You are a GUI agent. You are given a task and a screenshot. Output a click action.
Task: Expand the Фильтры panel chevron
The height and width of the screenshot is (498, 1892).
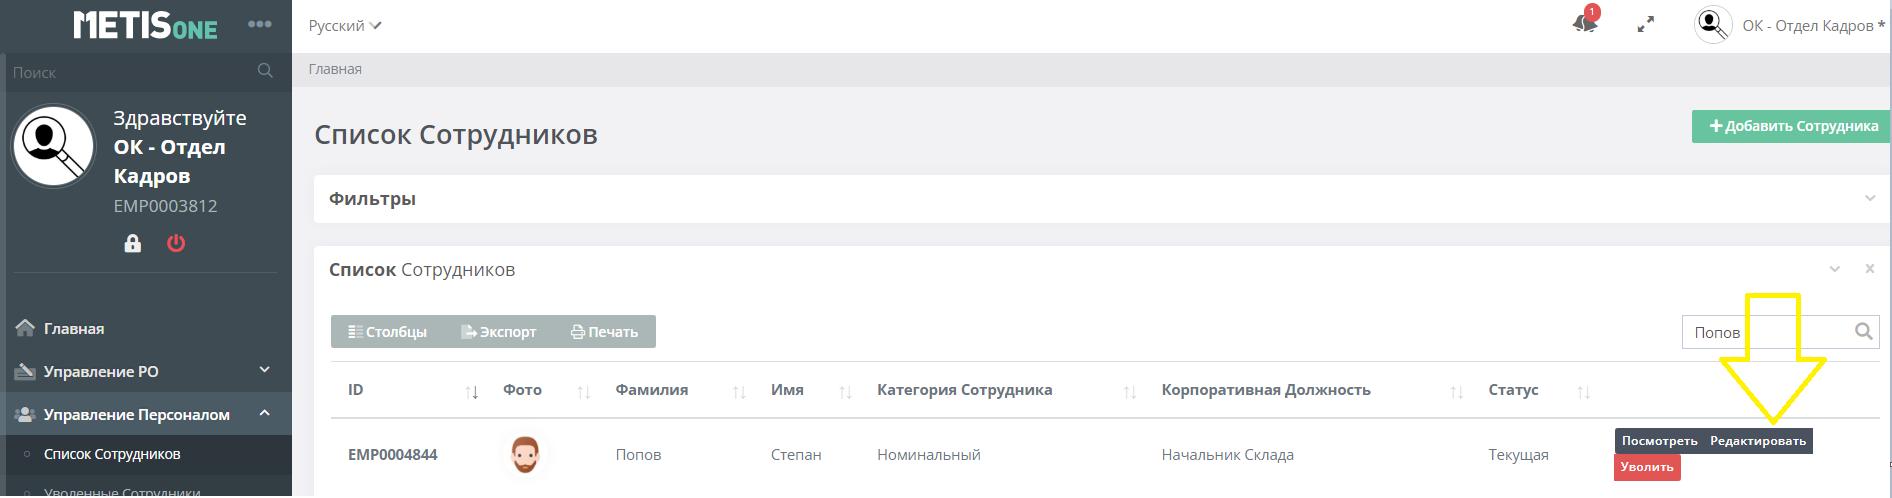(1869, 199)
